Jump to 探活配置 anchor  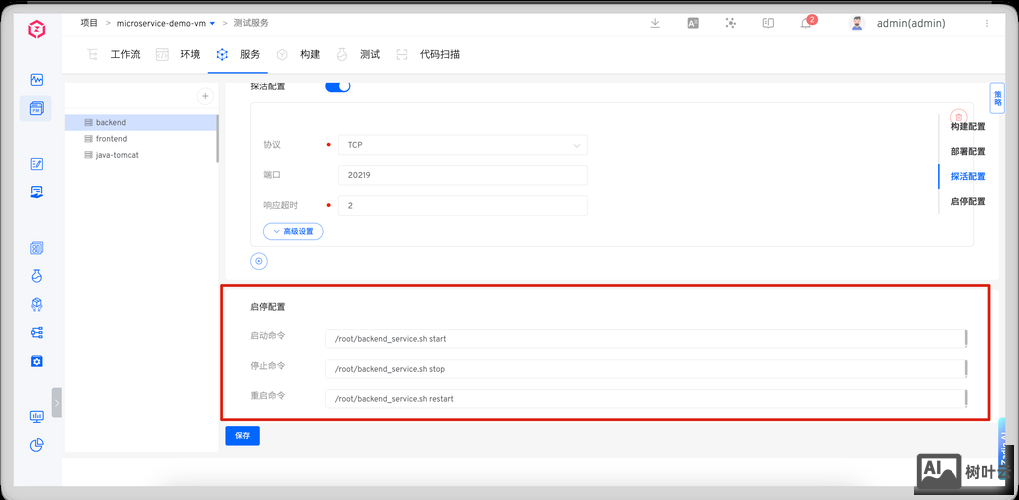tap(968, 176)
